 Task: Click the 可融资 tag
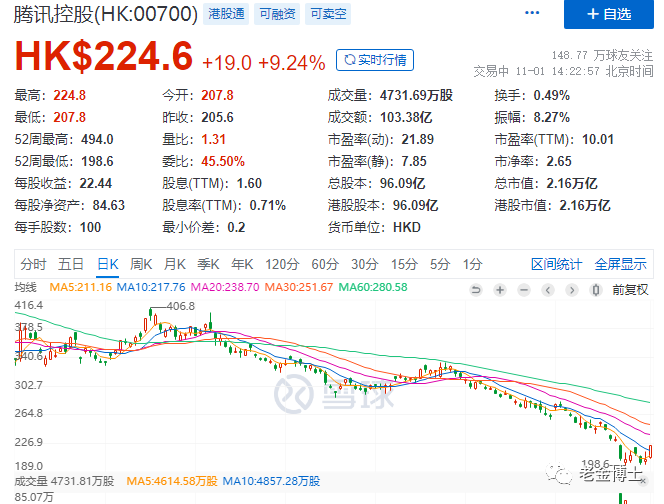click(x=277, y=14)
